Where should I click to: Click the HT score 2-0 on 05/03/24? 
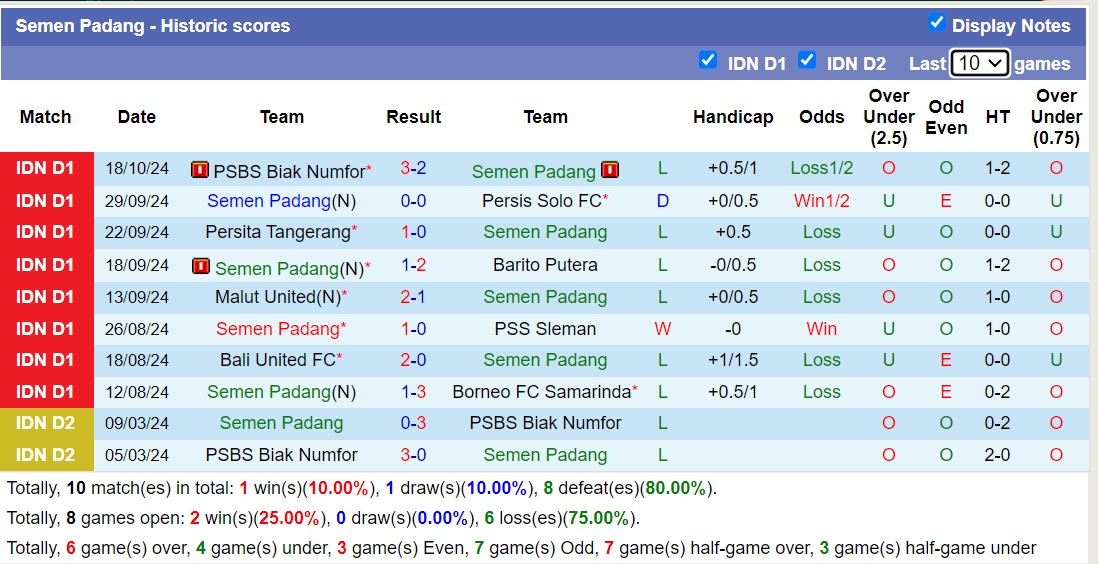[x=997, y=455]
